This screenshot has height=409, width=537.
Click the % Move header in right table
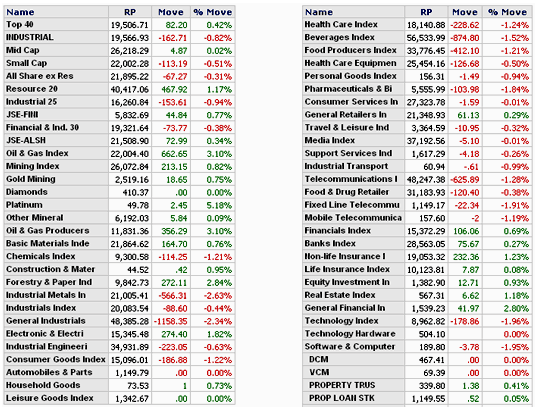point(508,12)
